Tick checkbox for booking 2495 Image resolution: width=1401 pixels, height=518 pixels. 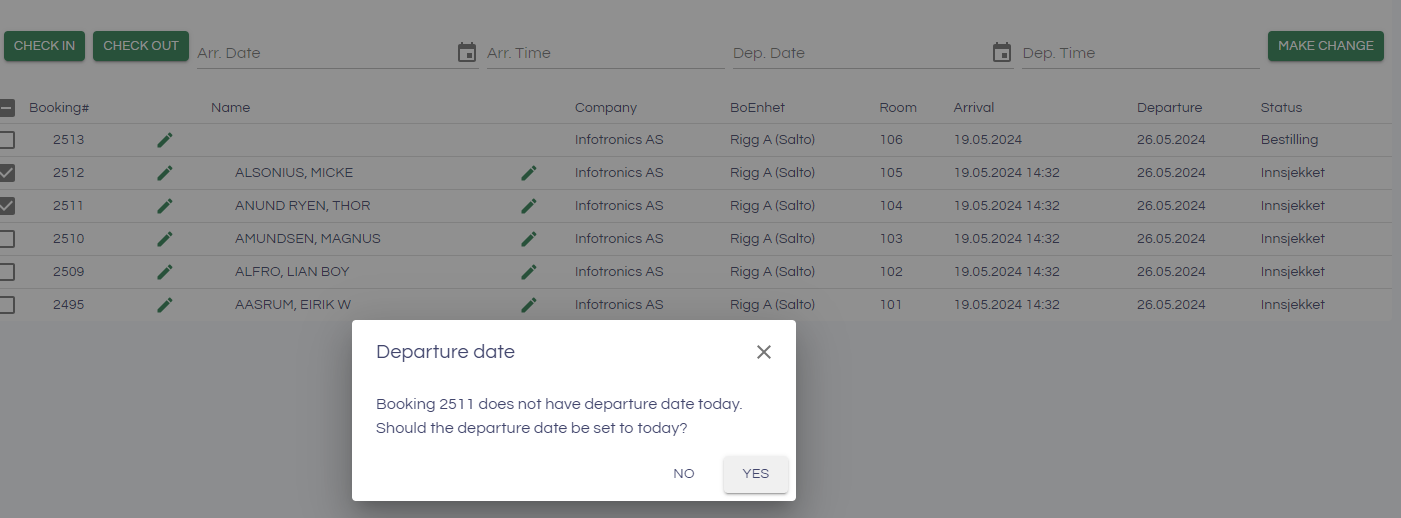[7, 305]
